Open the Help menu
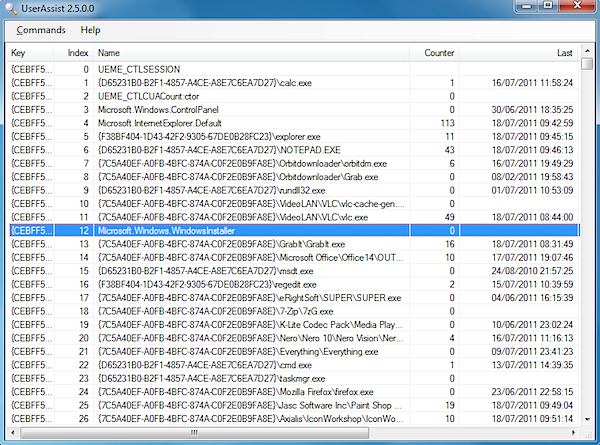This screenshot has width=600, height=445. point(90,30)
